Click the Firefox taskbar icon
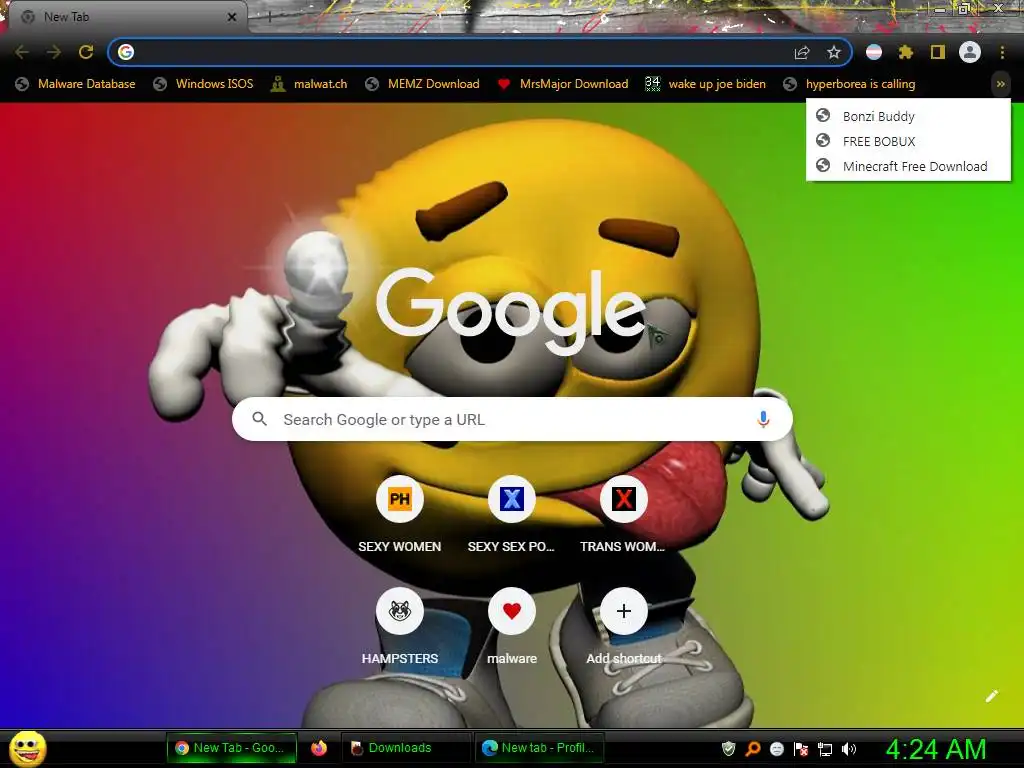Screen dimensions: 1024x768 click(319, 748)
